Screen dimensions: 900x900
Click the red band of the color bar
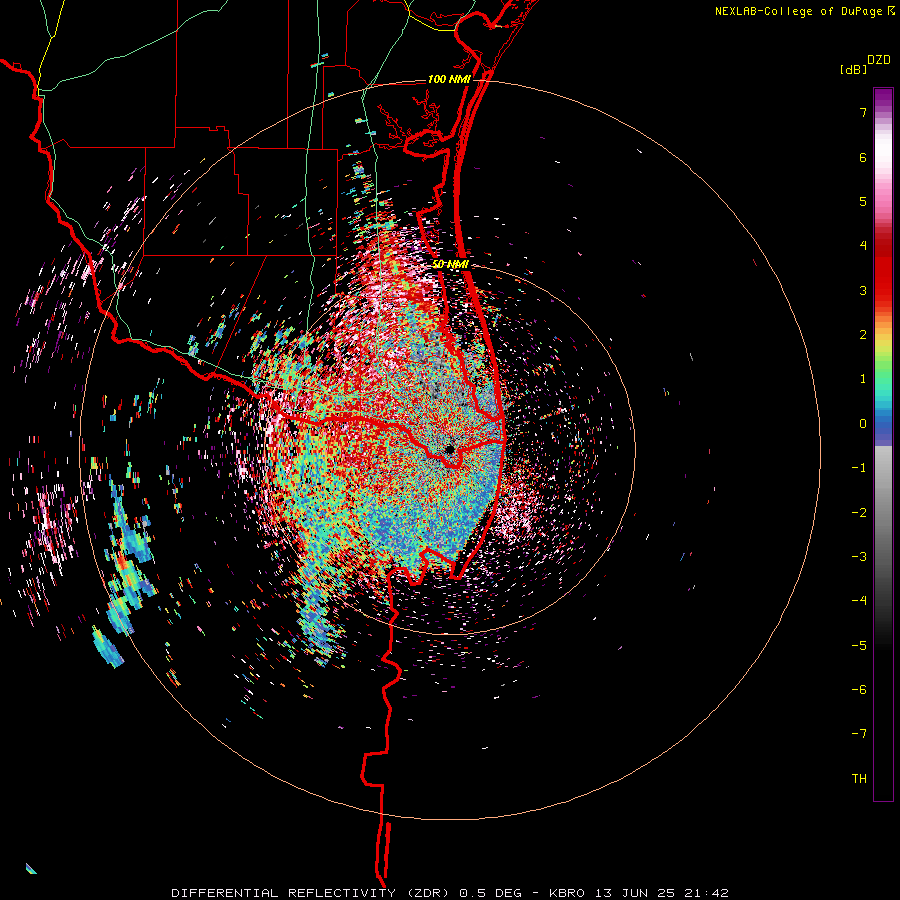883,270
